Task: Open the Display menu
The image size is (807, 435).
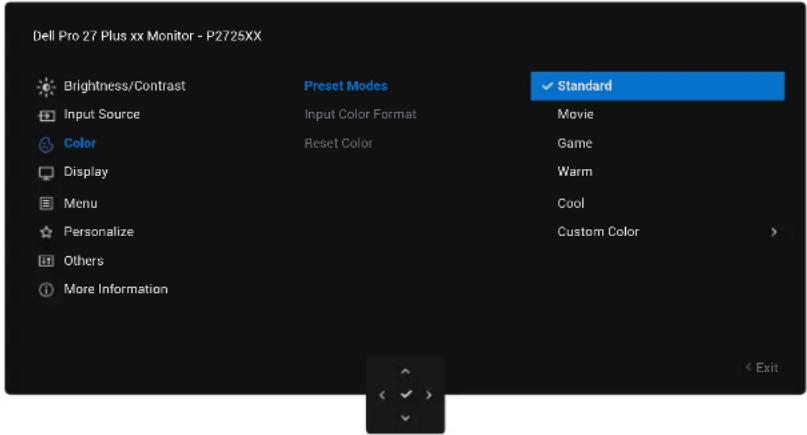Action: 85,172
